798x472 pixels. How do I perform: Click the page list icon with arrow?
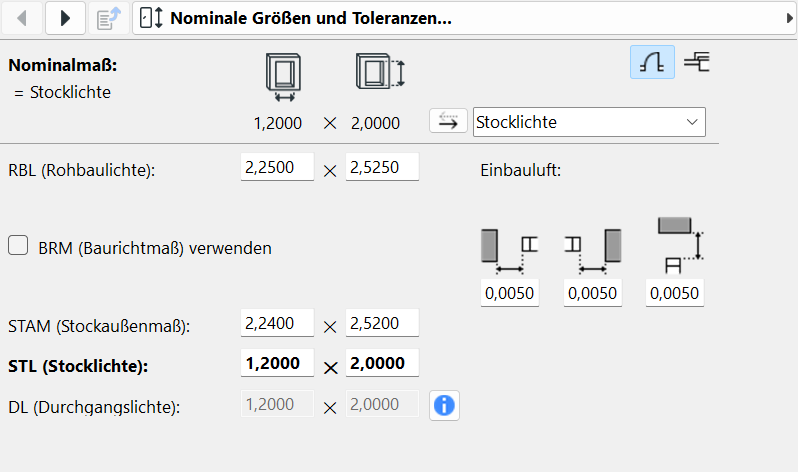(106, 18)
